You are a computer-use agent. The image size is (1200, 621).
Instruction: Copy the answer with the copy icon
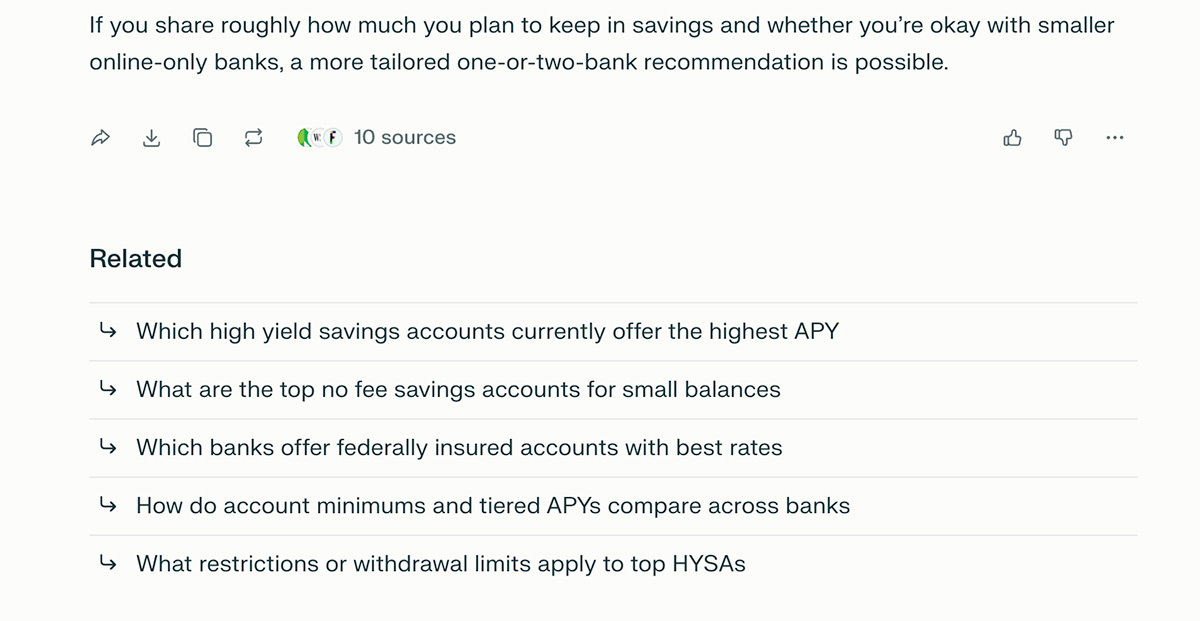click(x=202, y=138)
